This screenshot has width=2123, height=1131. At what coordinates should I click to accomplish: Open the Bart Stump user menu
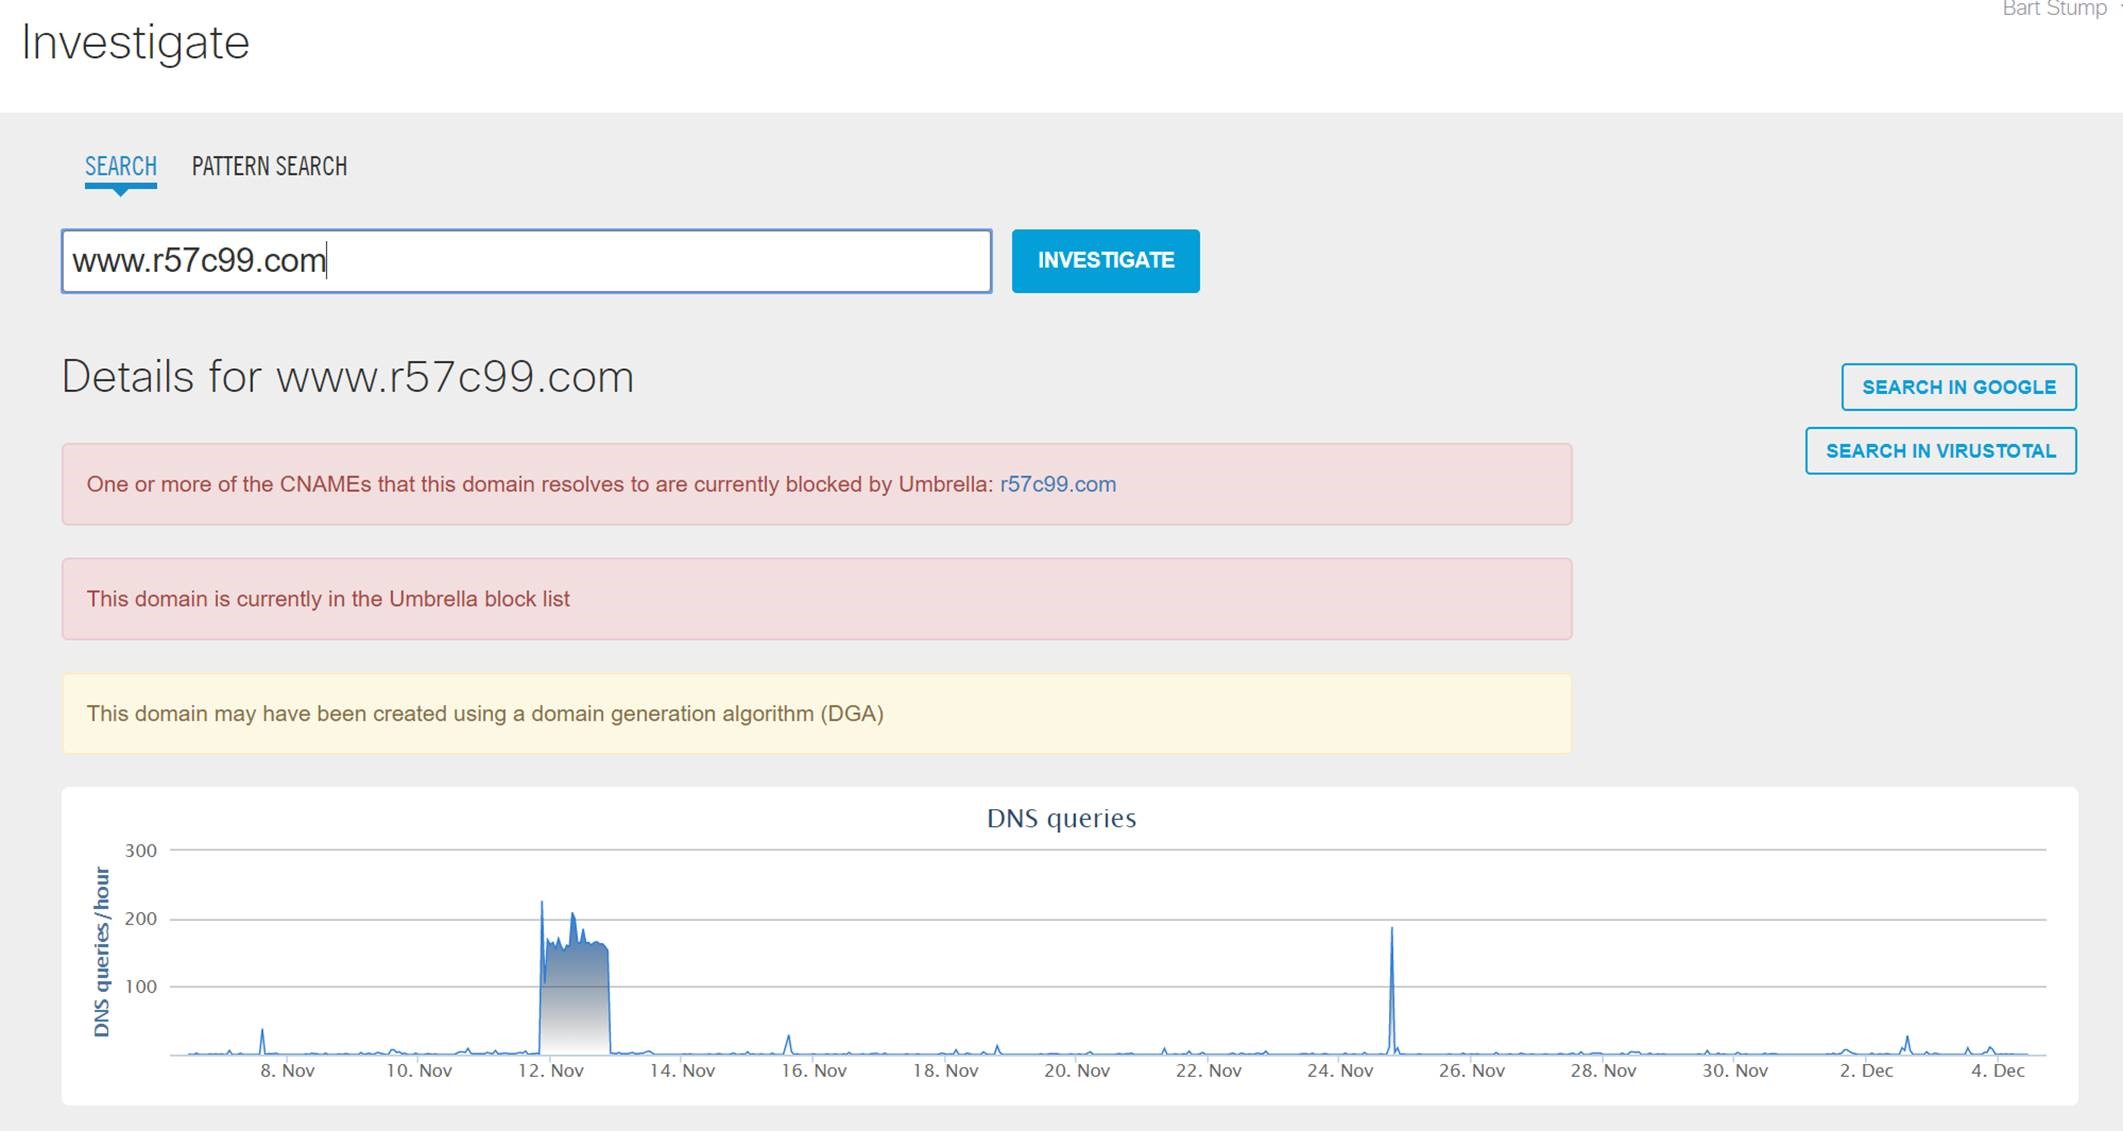2054,9
